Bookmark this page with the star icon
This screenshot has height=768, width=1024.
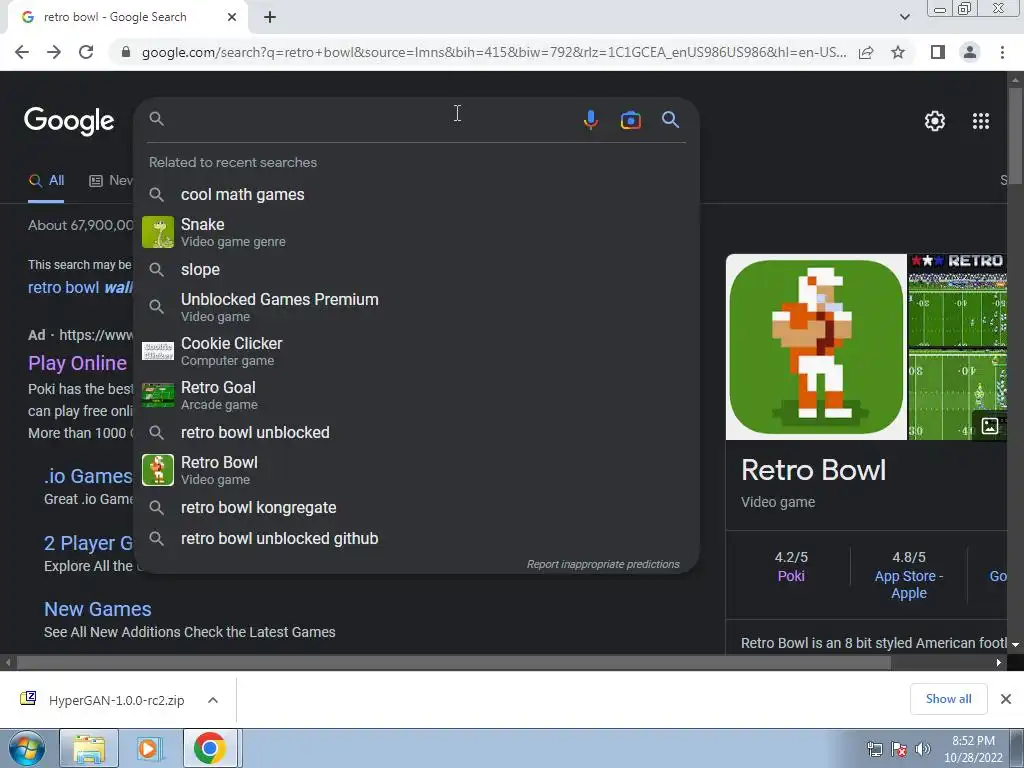(x=898, y=52)
